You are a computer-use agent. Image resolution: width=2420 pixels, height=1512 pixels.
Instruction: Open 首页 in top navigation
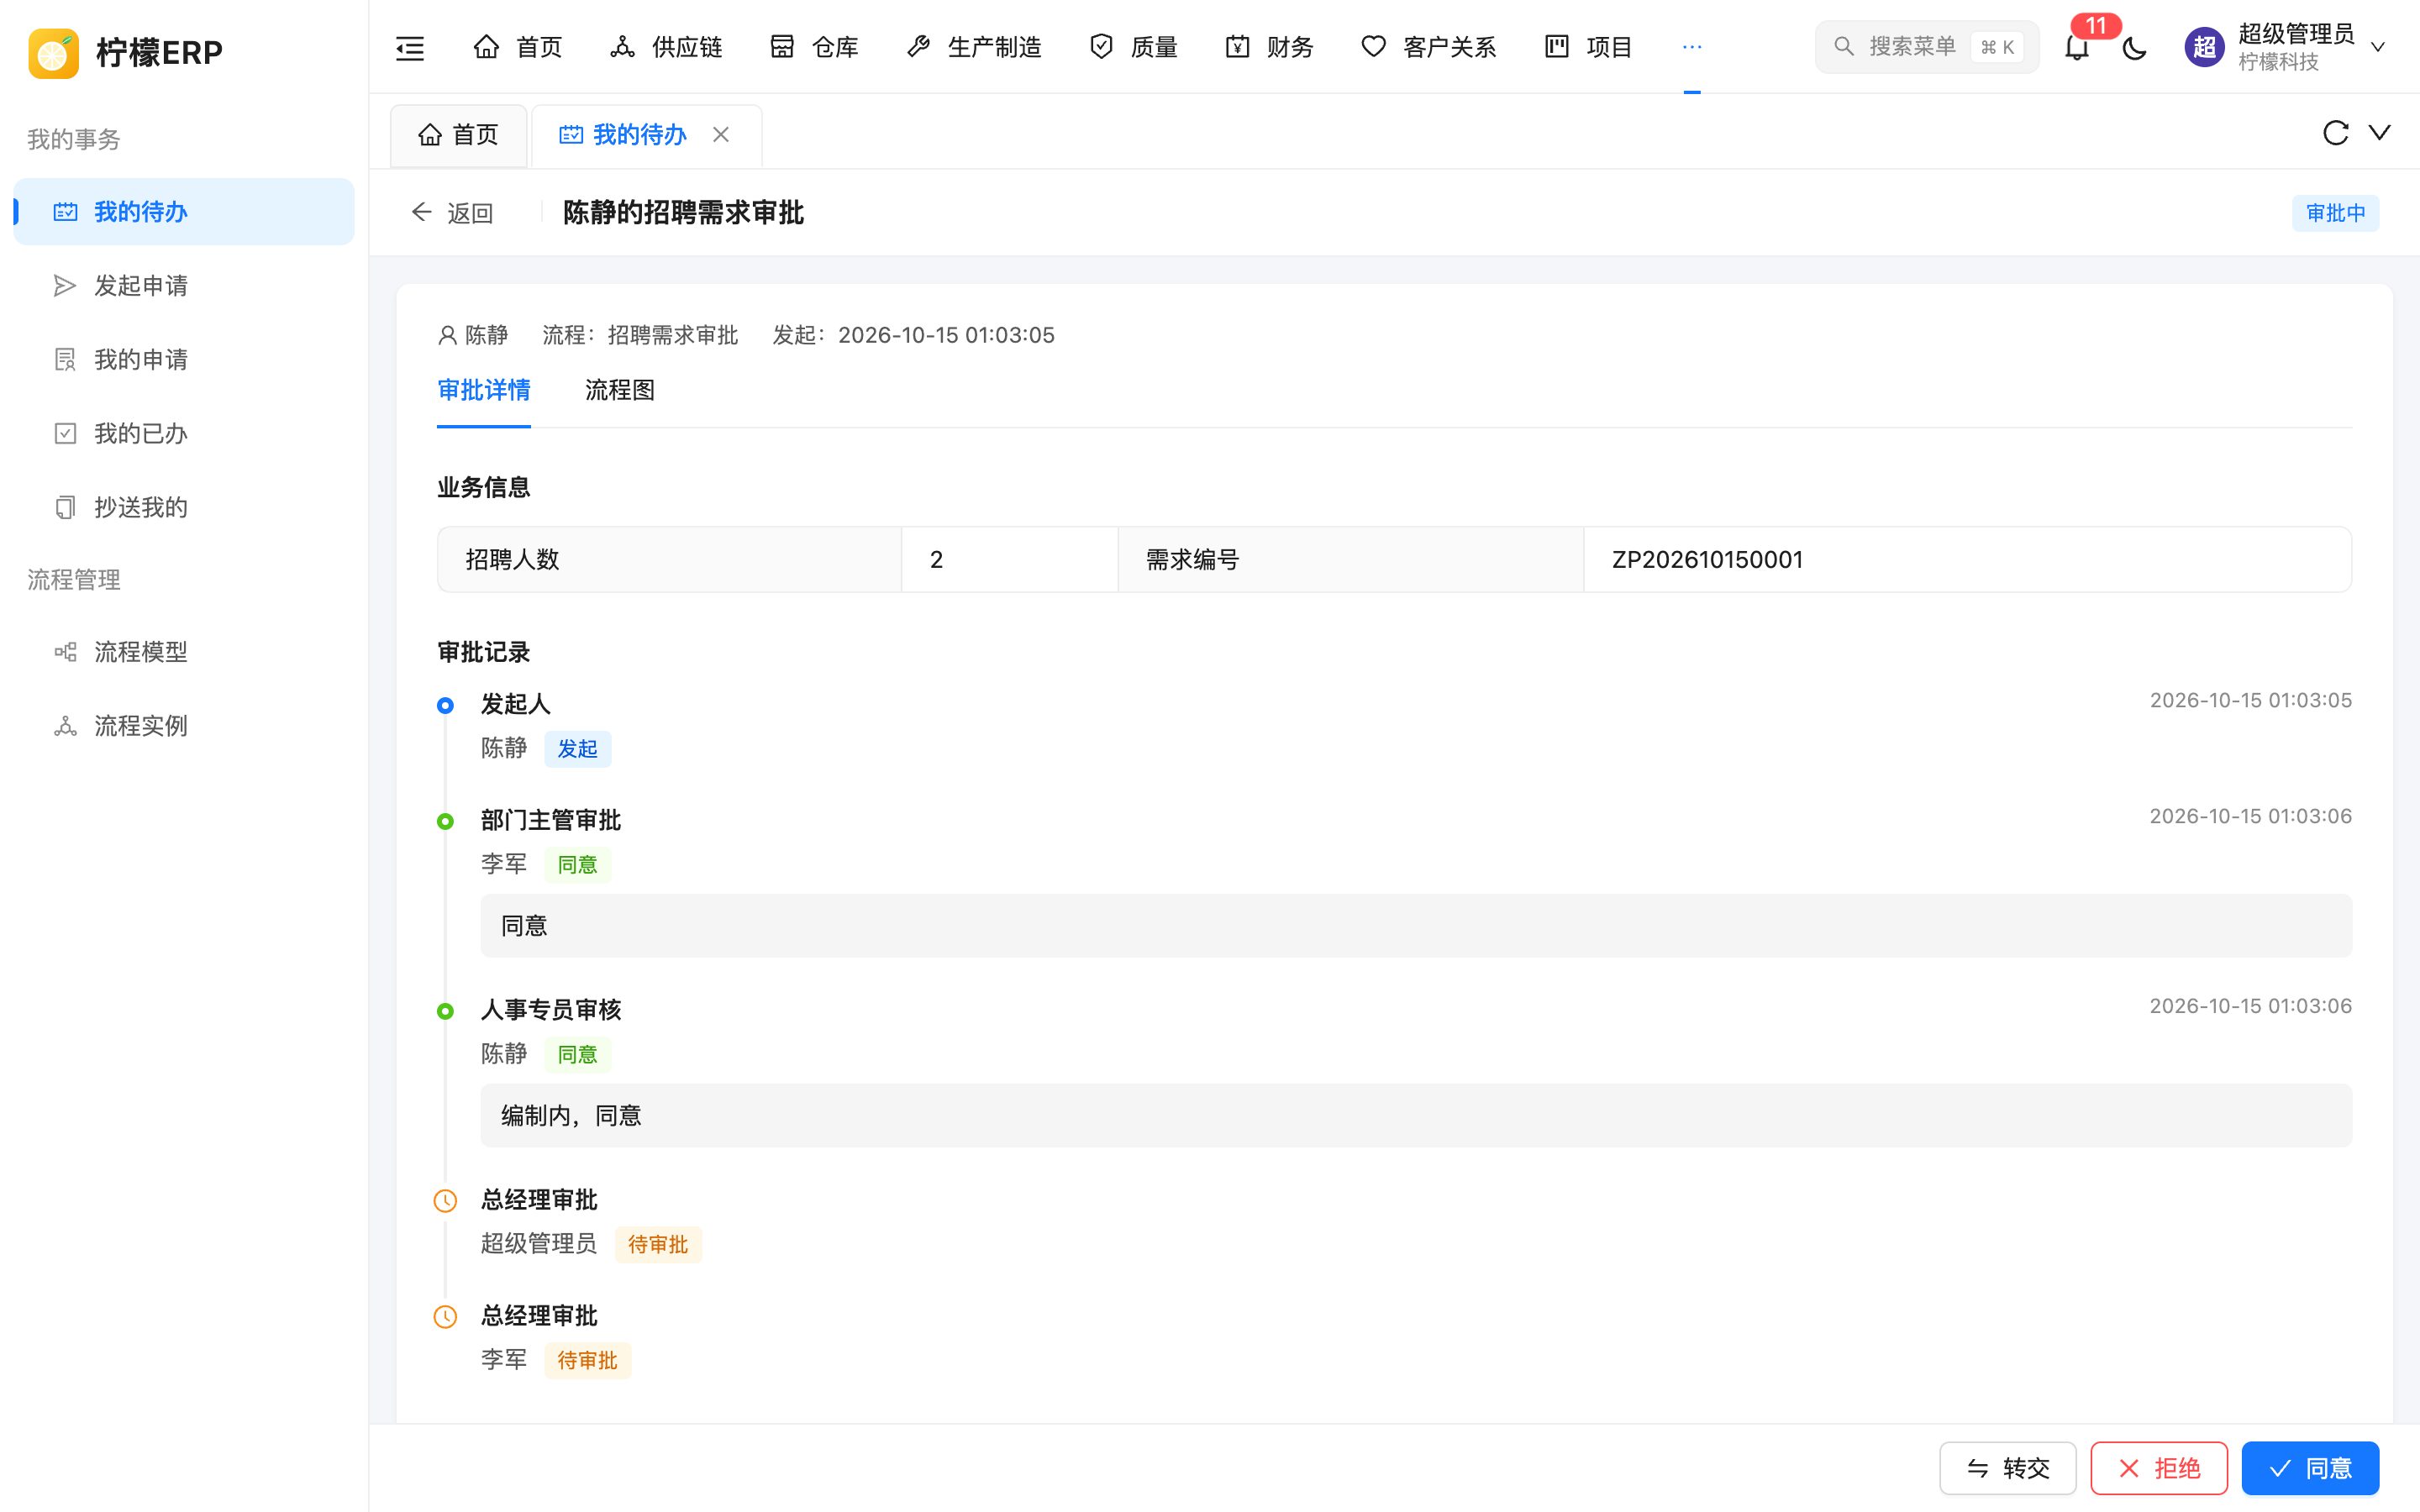518,47
